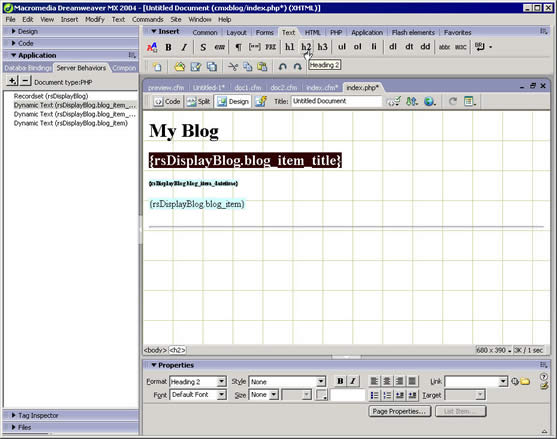Select the Recordset (rsDisplayBlog) row
Viewport: 557px width, 439px height.
51,96
